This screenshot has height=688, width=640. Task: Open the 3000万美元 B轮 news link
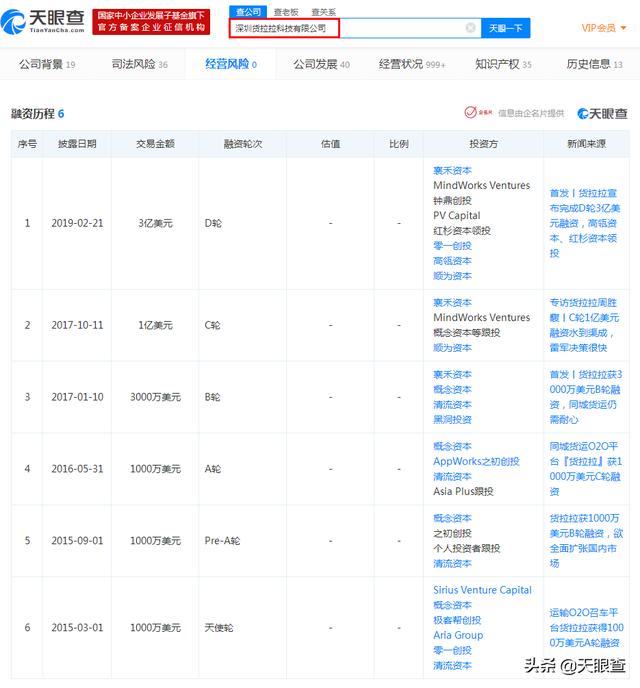(x=585, y=397)
